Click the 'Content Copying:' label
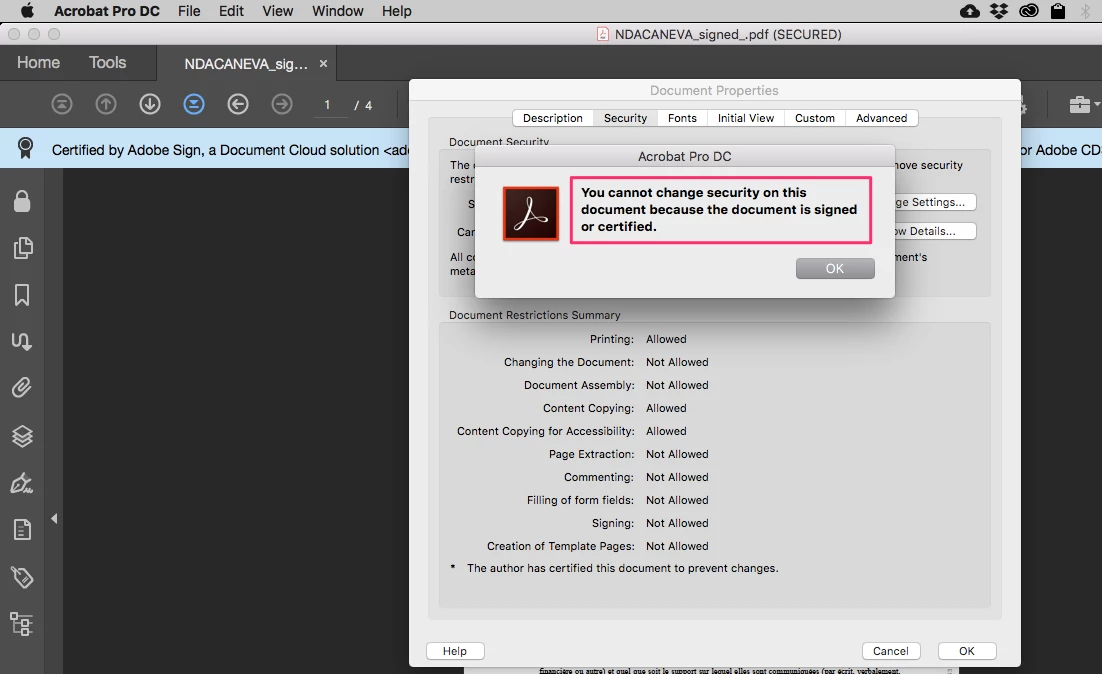1102x674 pixels. click(588, 408)
